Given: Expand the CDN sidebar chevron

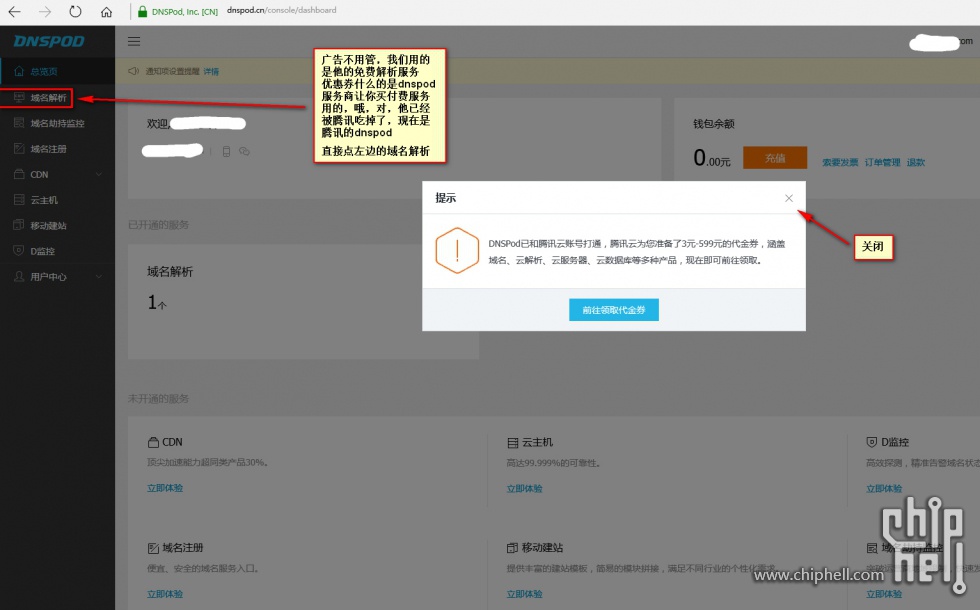Looking at the screenshot, I should click(99, 174).
